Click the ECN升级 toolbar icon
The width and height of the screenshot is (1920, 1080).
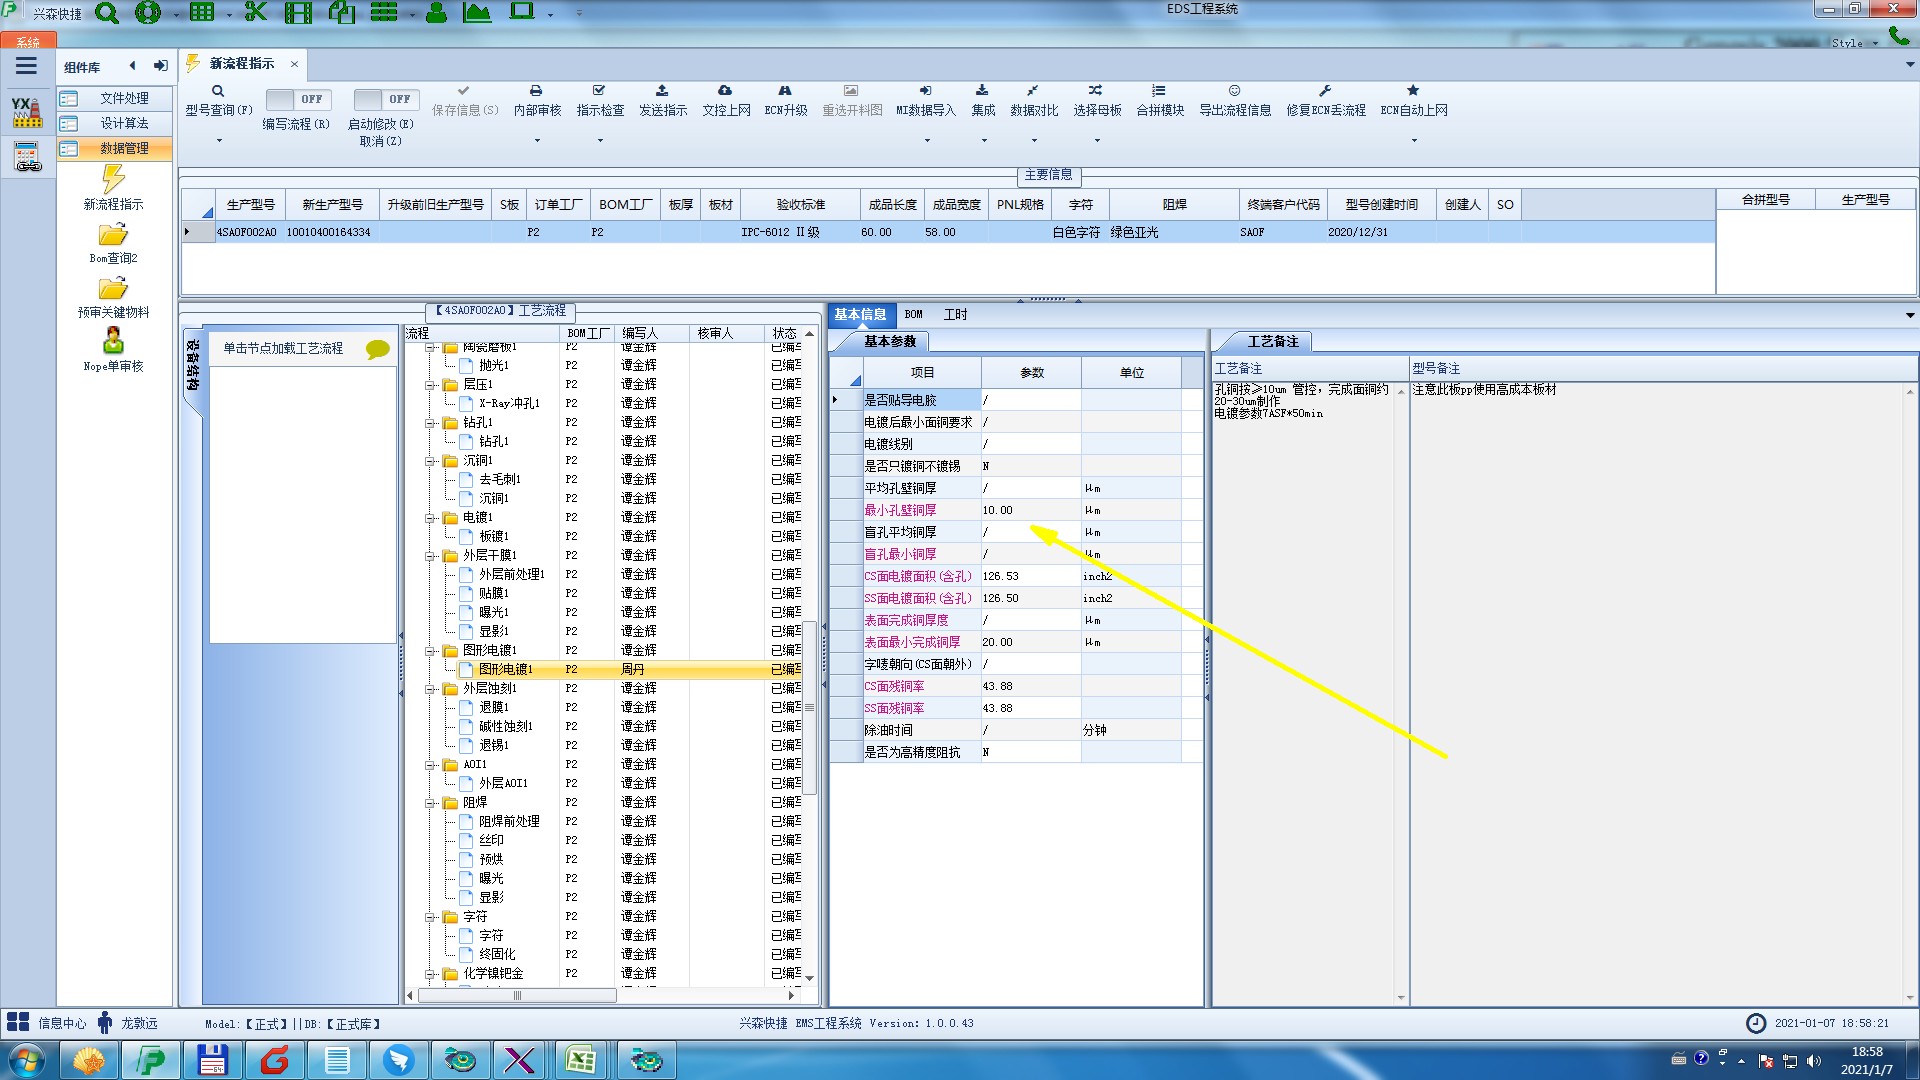point(785,91)
